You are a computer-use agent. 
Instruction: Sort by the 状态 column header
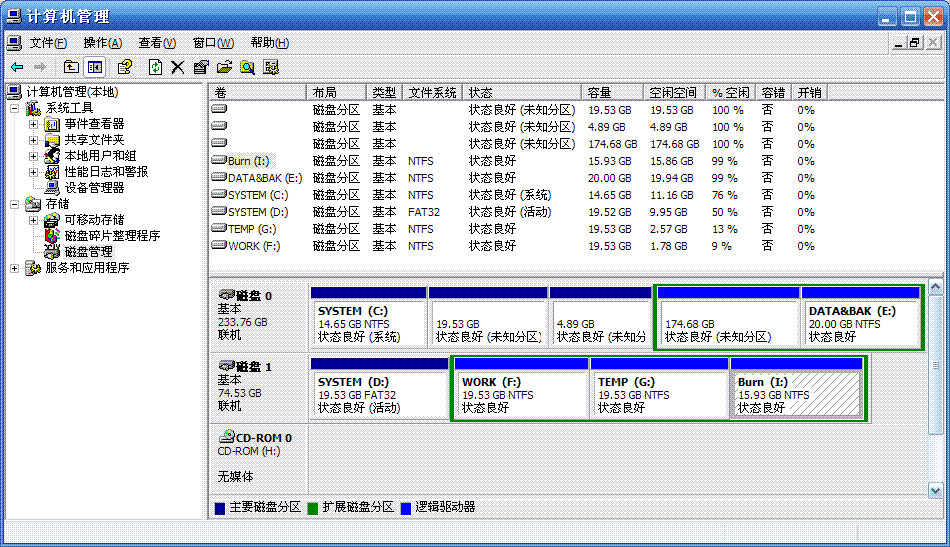pyautogui.click(x=522, y=93)
